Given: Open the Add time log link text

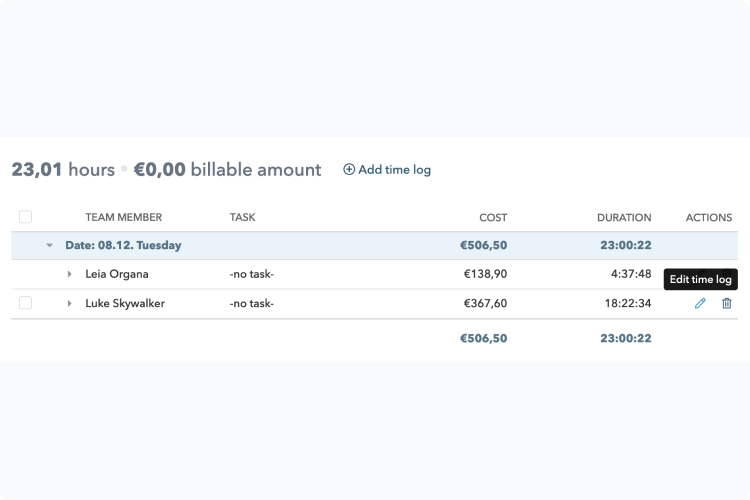Looking at the screenshot, I should (395, 170).
